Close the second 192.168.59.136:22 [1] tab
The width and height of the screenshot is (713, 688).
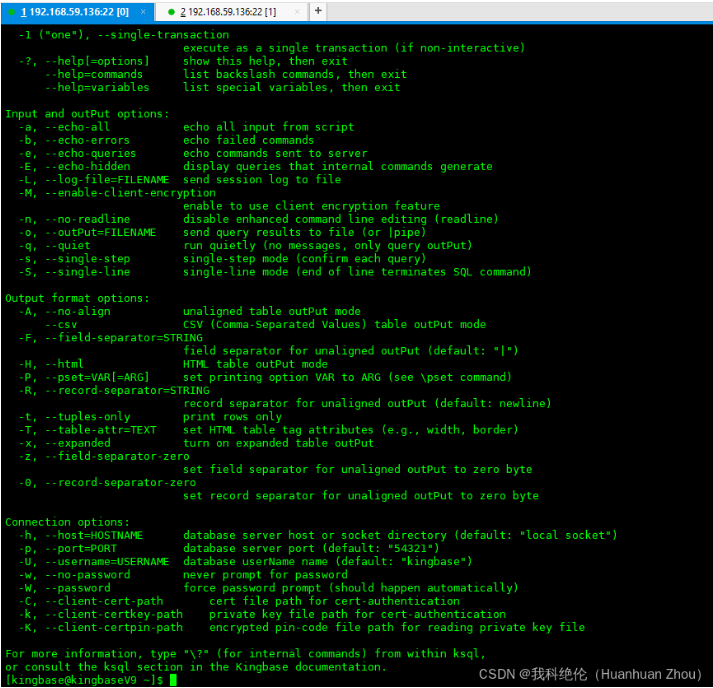click(x=297, y=12)
